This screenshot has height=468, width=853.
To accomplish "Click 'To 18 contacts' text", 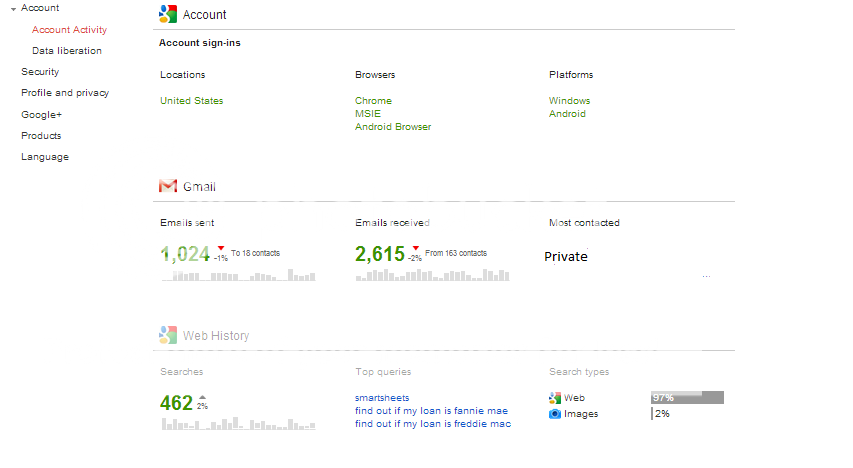I will click(255, 253).
